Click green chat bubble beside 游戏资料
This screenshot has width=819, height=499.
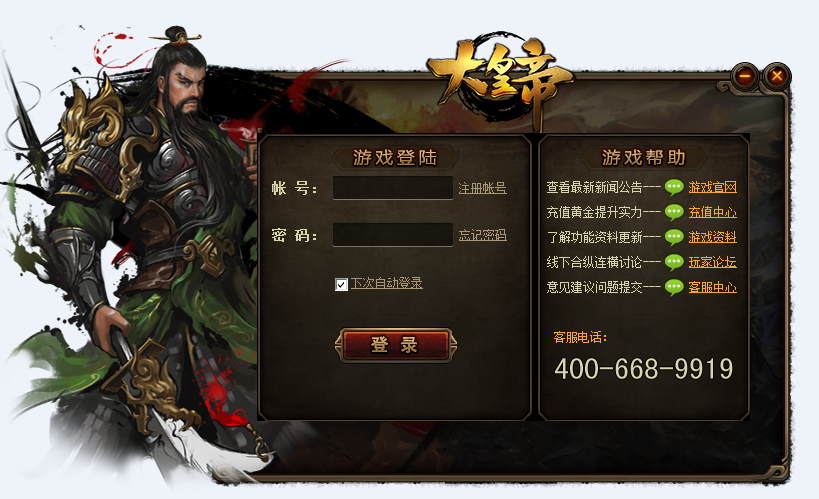pyautogui.click(x=674, y=237)
